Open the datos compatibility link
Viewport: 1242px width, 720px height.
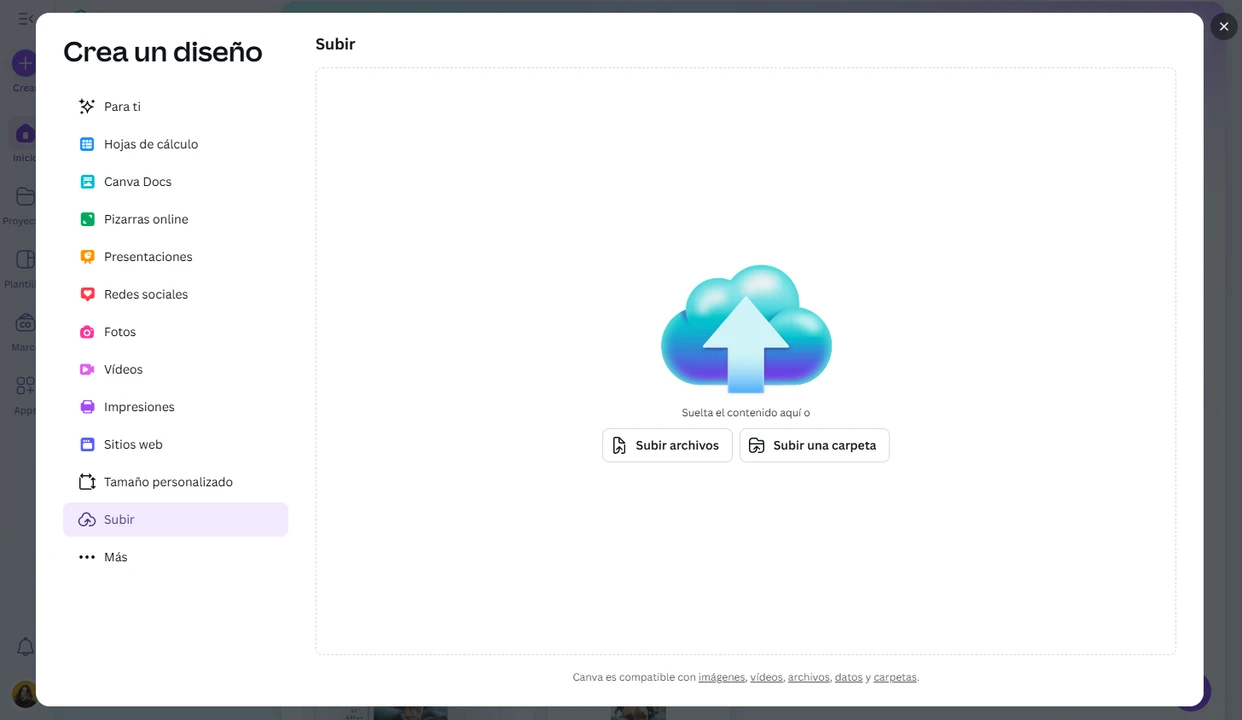point(848,677)
